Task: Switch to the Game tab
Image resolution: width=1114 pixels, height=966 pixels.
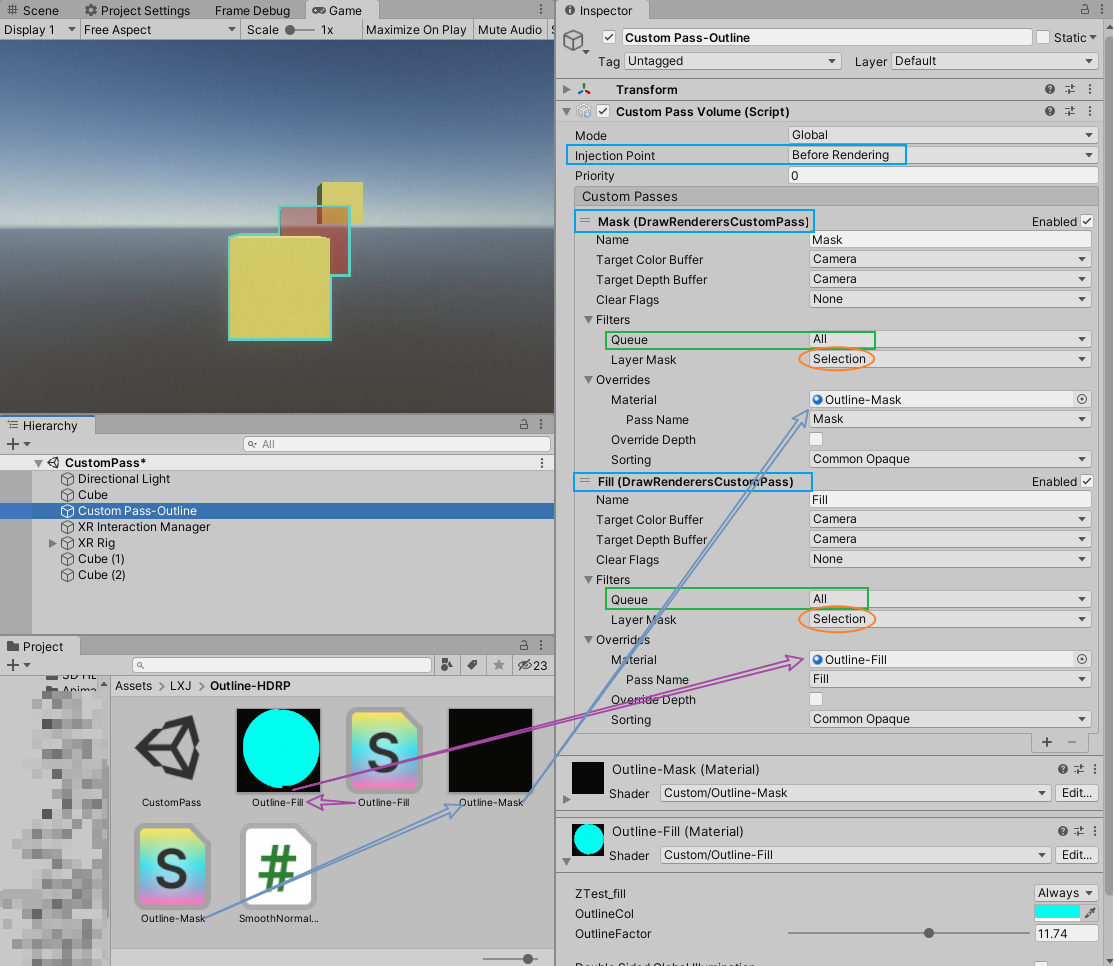Action: click(x=340, y=10)
